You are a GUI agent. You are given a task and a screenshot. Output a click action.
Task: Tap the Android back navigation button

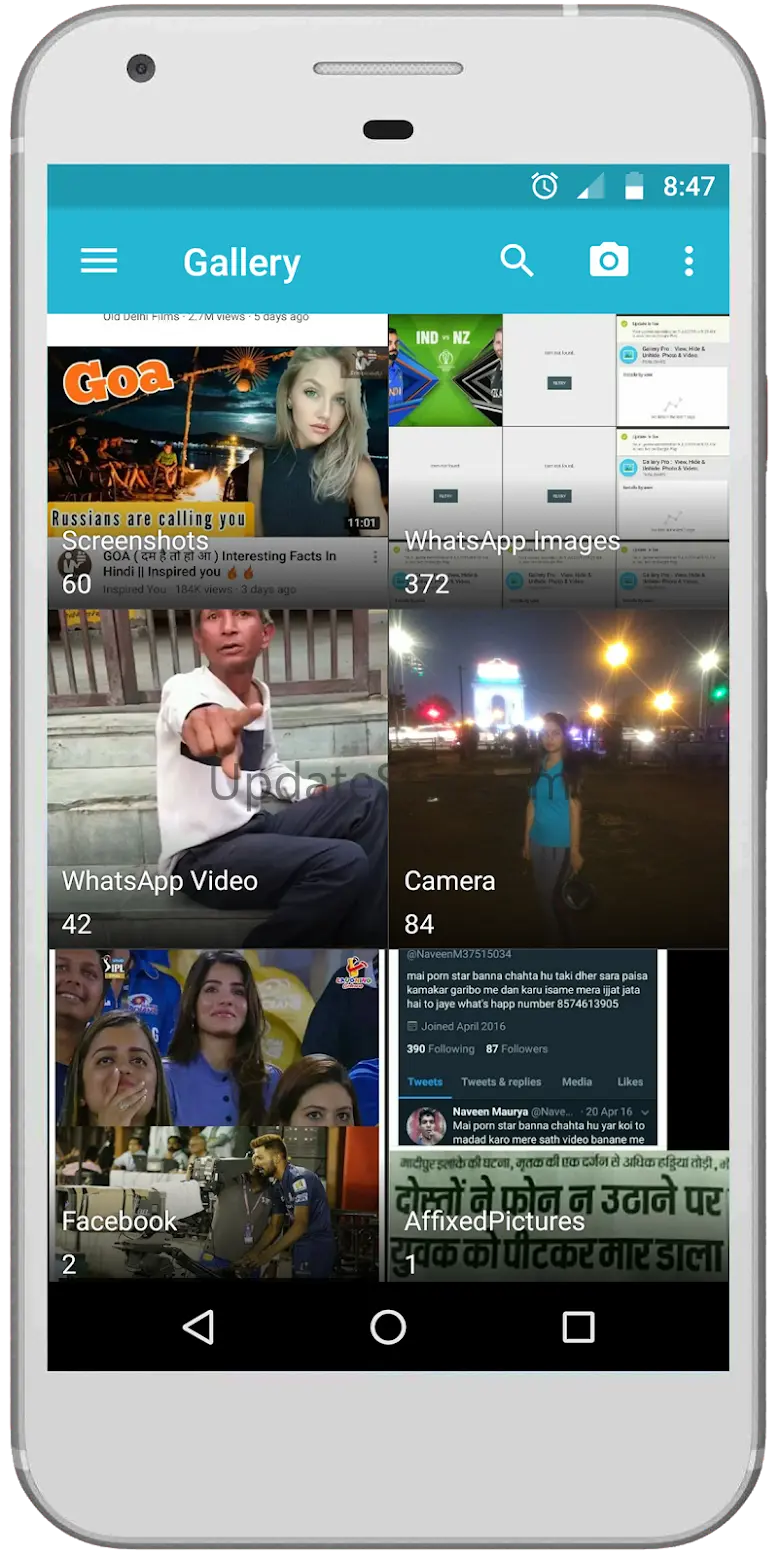pyautogui.click(x=198, y=1327)
